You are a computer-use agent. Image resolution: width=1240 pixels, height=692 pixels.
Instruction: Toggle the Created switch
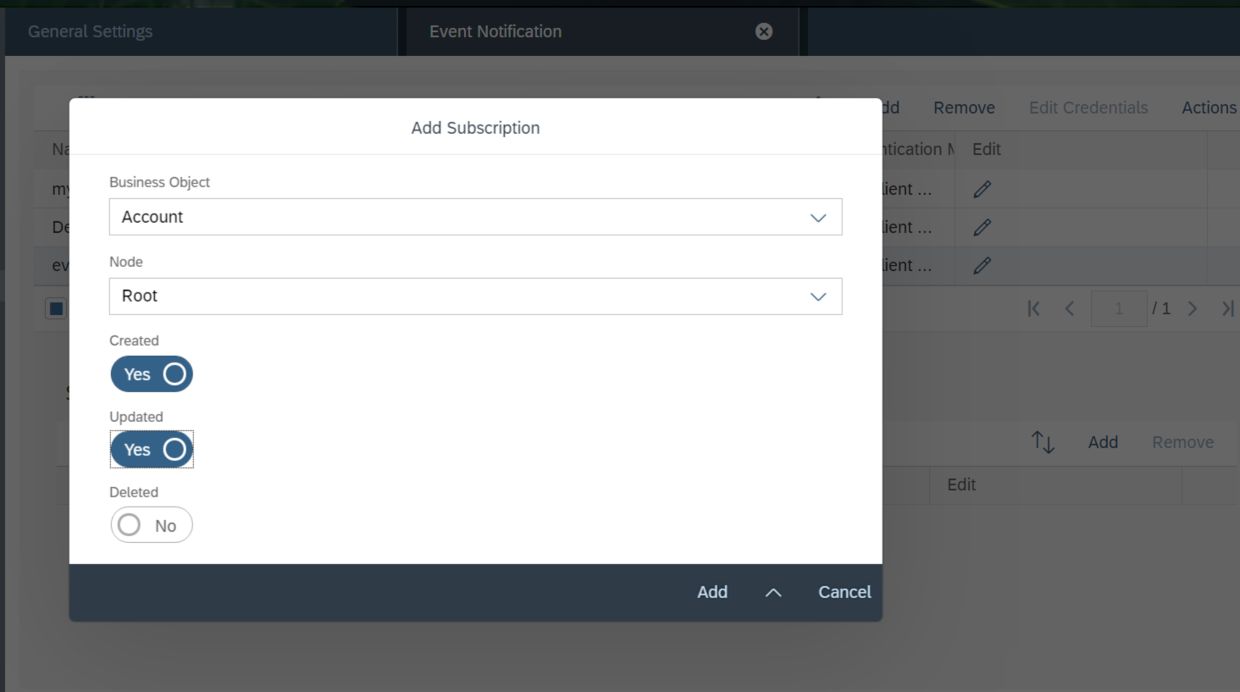(x=151, y=374)
